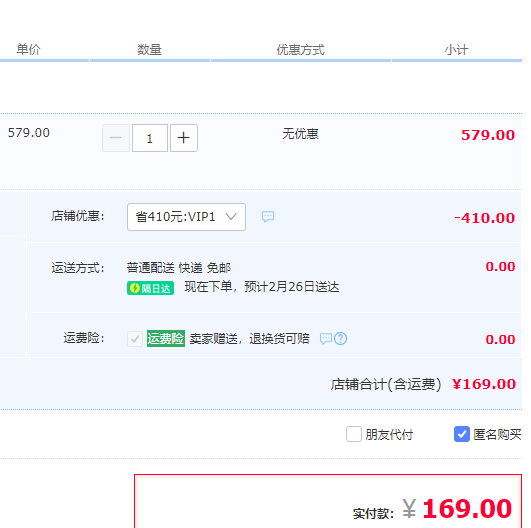531x528 pixels.
Task: Enable the 朋友代付 checkbox
Action: [x=354, y=434]
